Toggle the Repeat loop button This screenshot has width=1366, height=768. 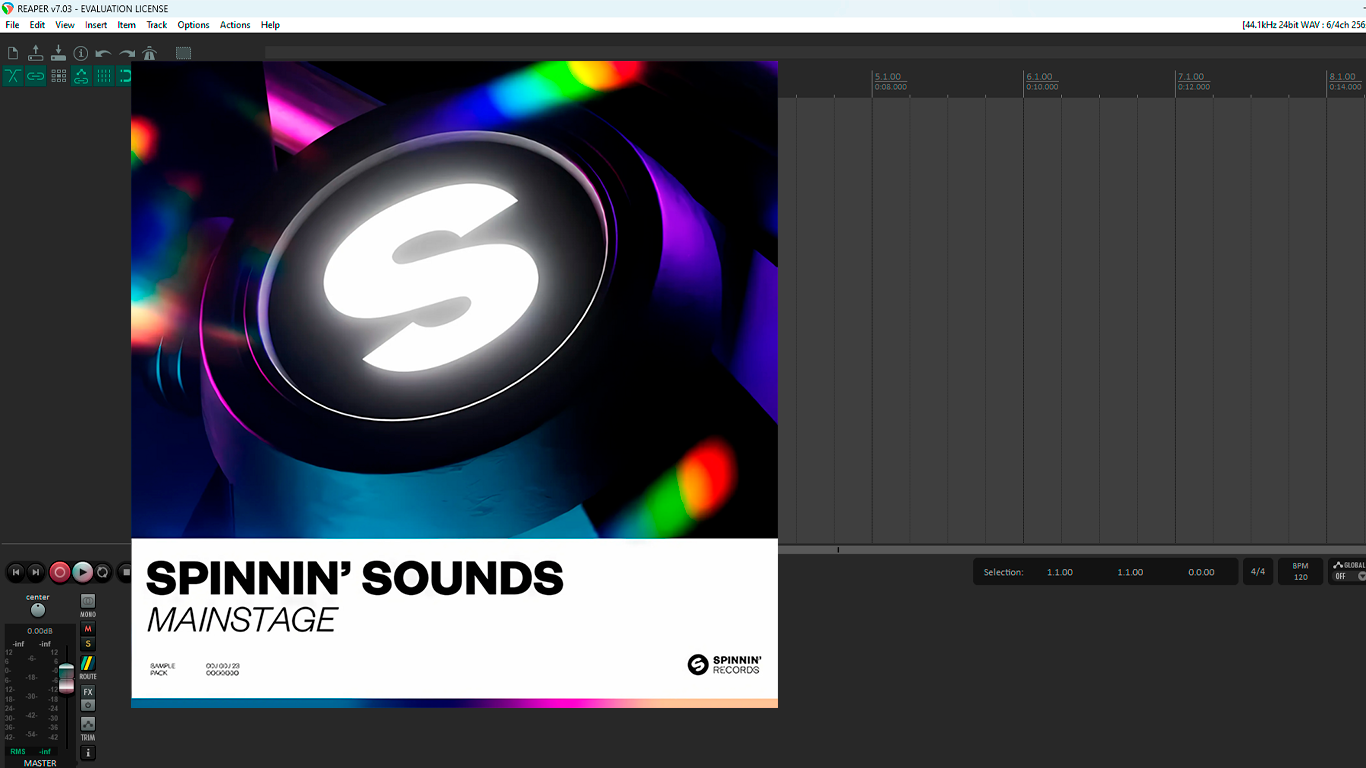pyautogui.click(x=103, y=572)
